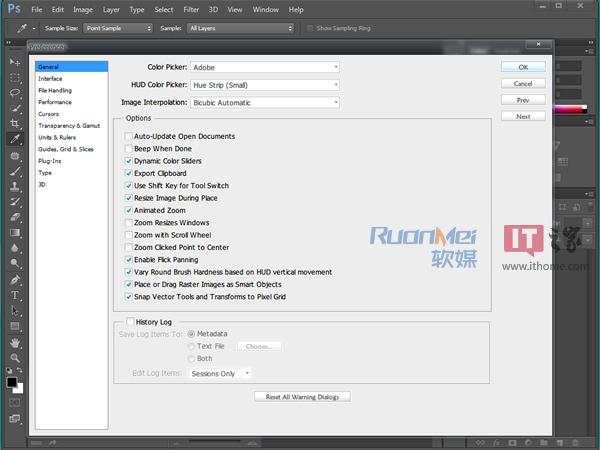Uncheck Snap Vector Tools to Pixel Grid
Viewport: 600px width, 450px height.
coord(129,297)
